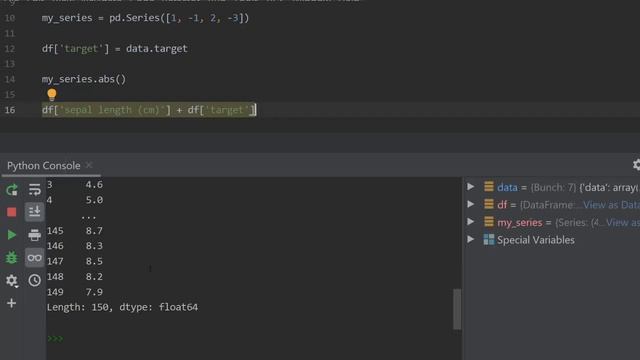
Task: Open console settings gear in left toolbar
Action: click(x=11, y=280)
